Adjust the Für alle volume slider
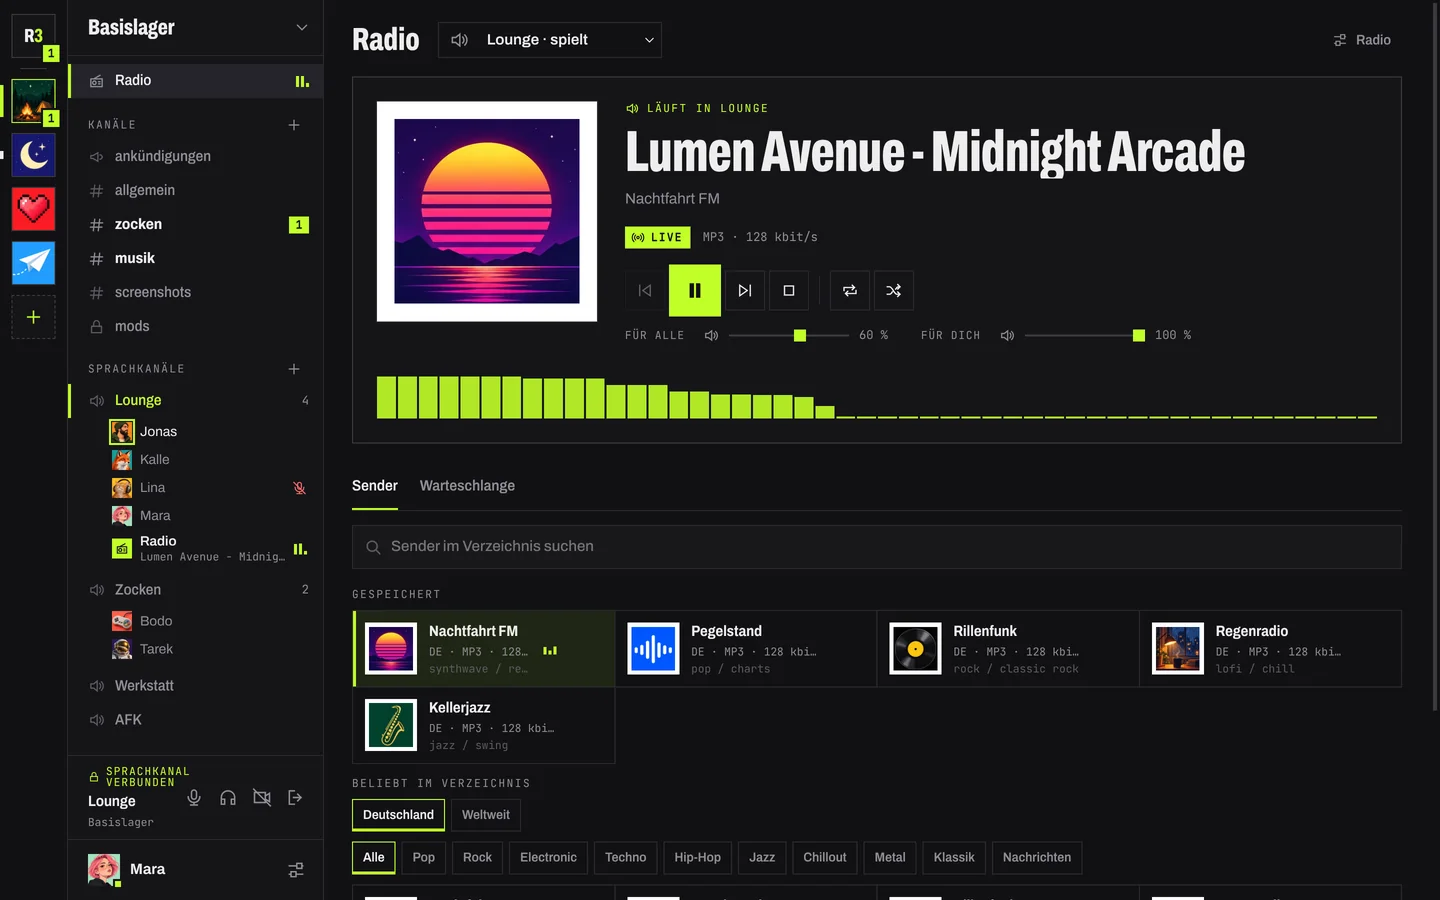Viewport: 1440px width, 900px height. pos(789,336)
